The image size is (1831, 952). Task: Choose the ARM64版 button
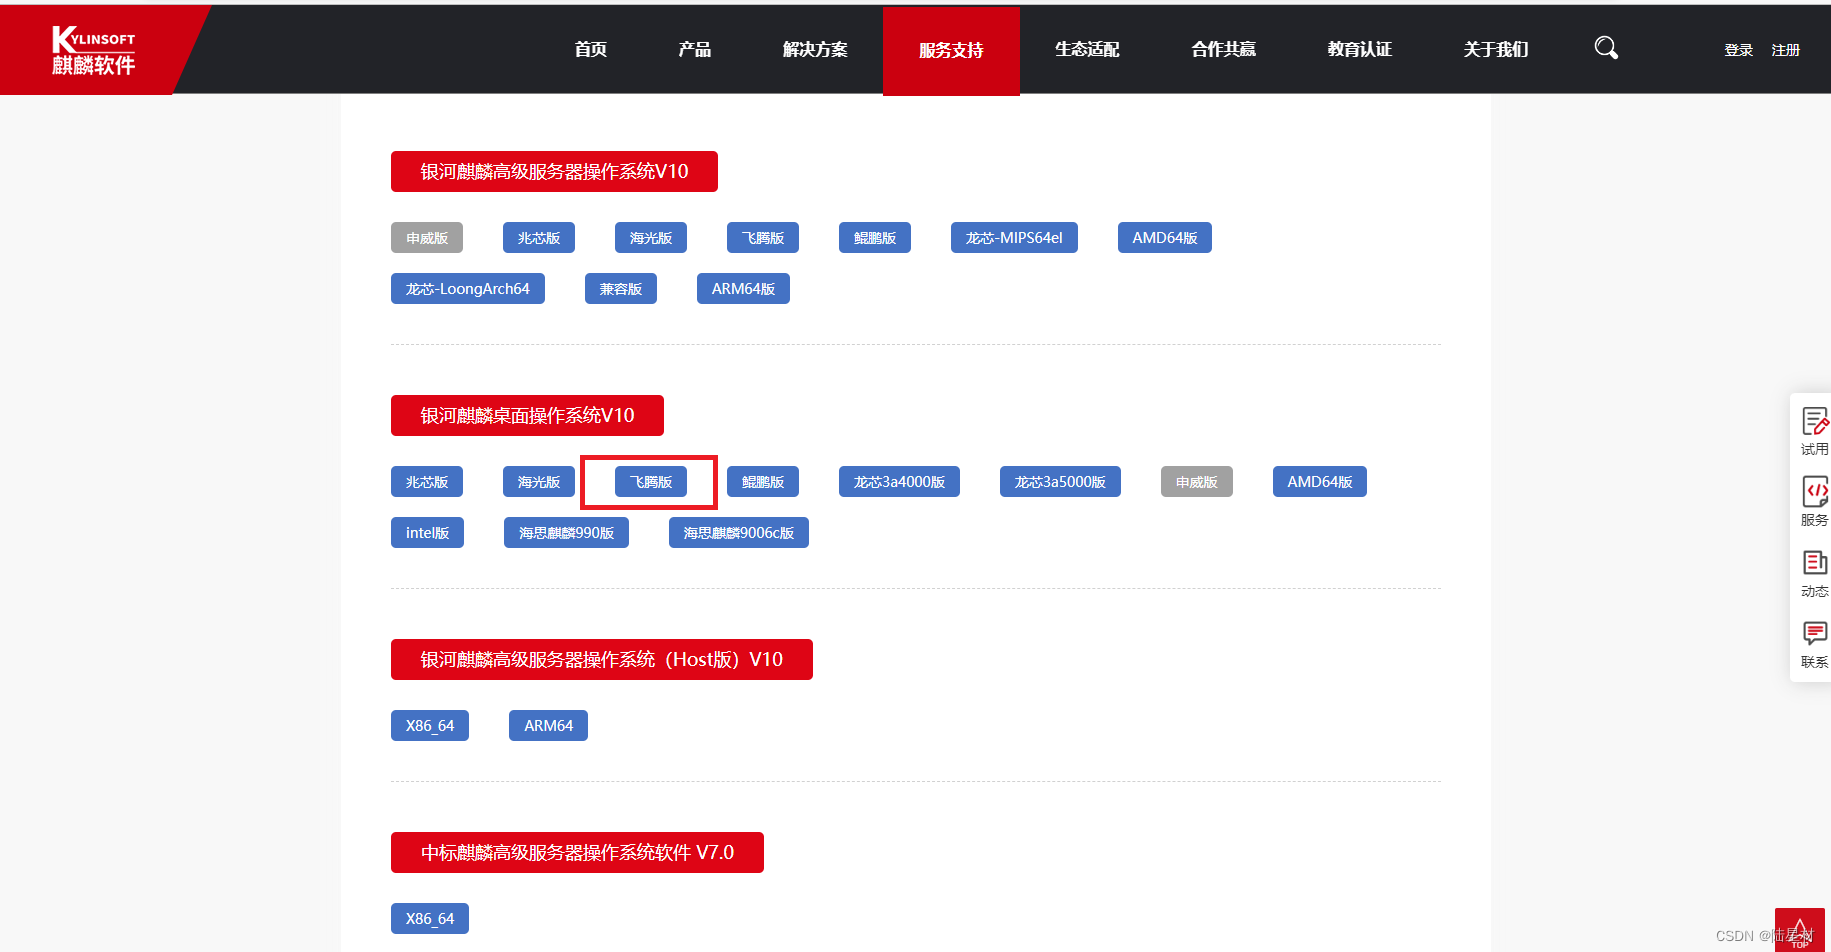pyautogui.click(x=743, y=289)
